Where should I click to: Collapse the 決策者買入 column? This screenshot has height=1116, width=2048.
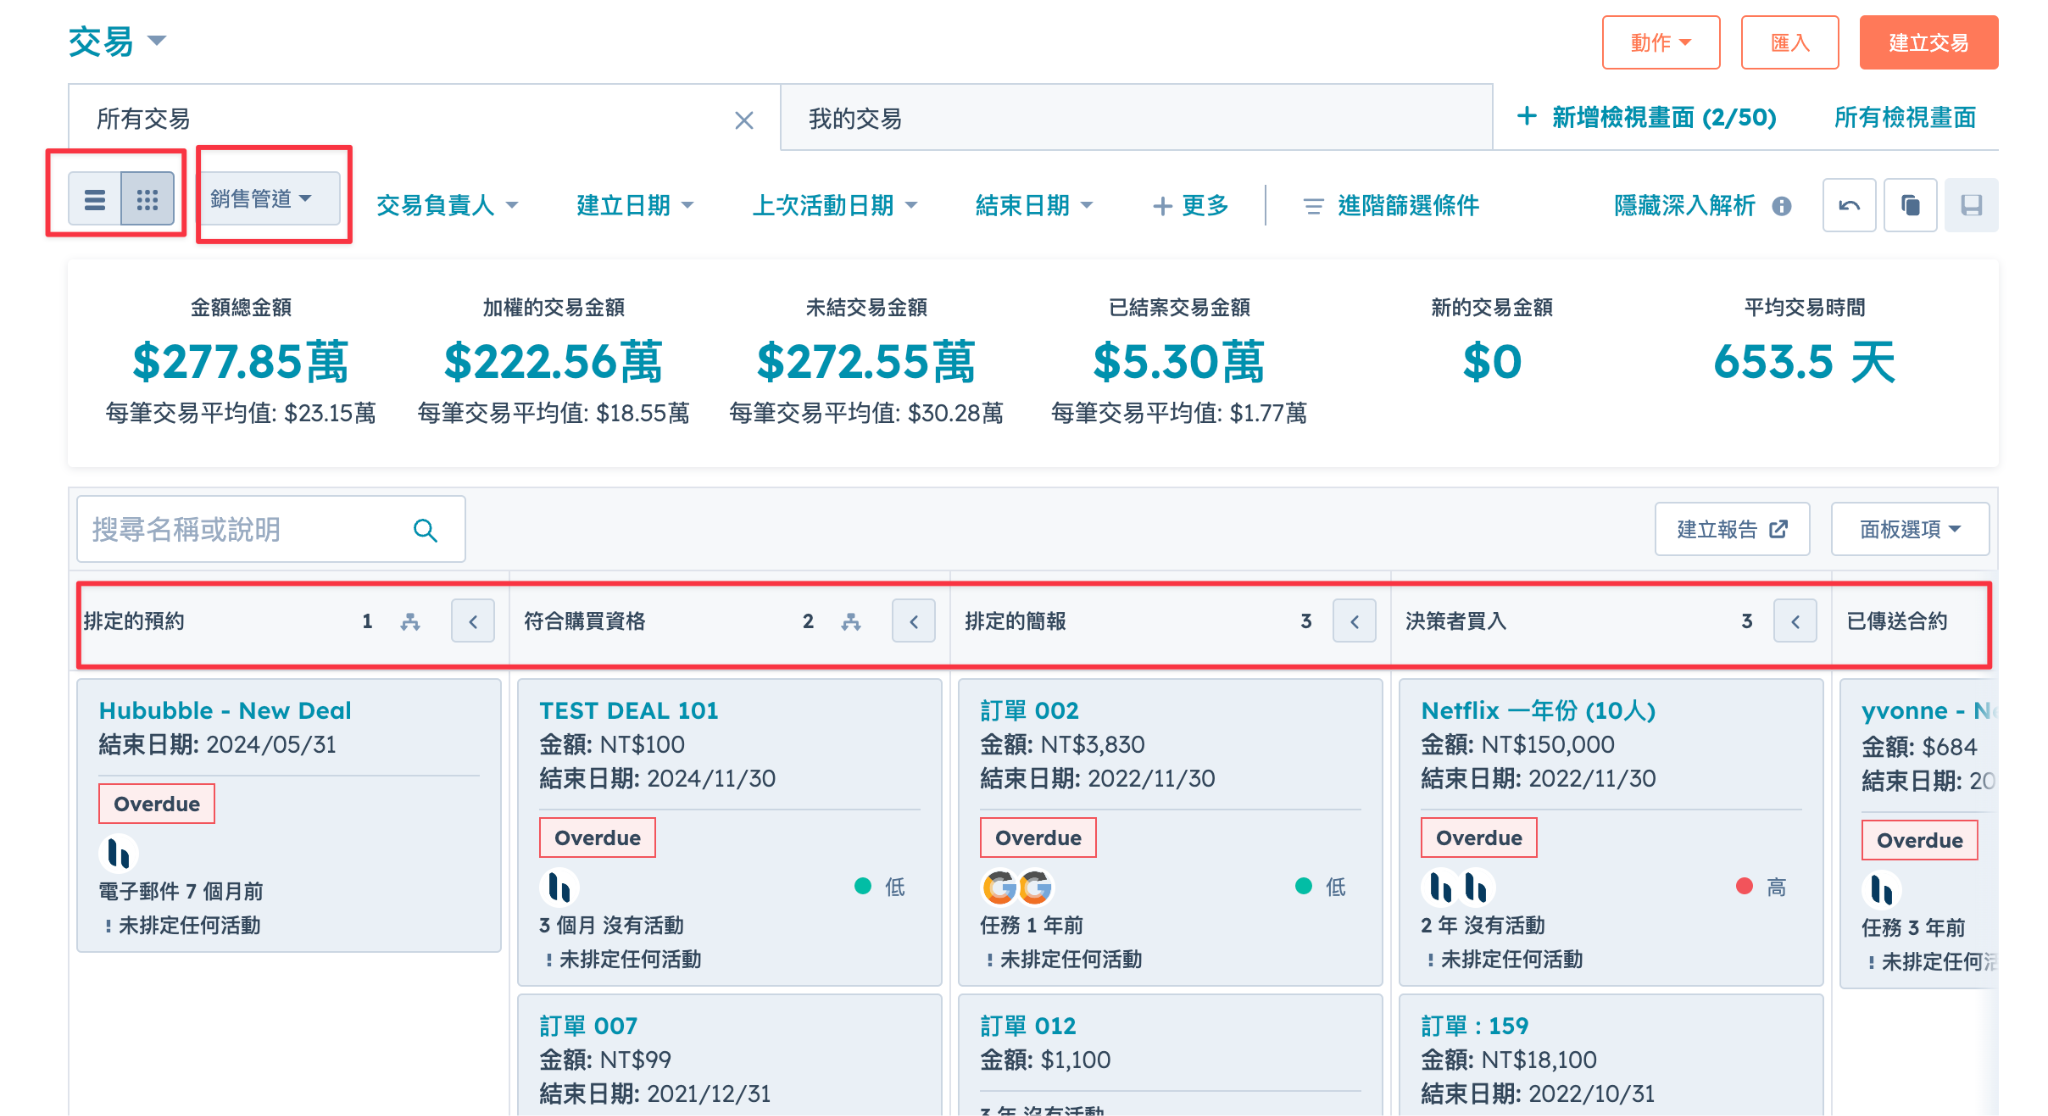(1795, 622)
